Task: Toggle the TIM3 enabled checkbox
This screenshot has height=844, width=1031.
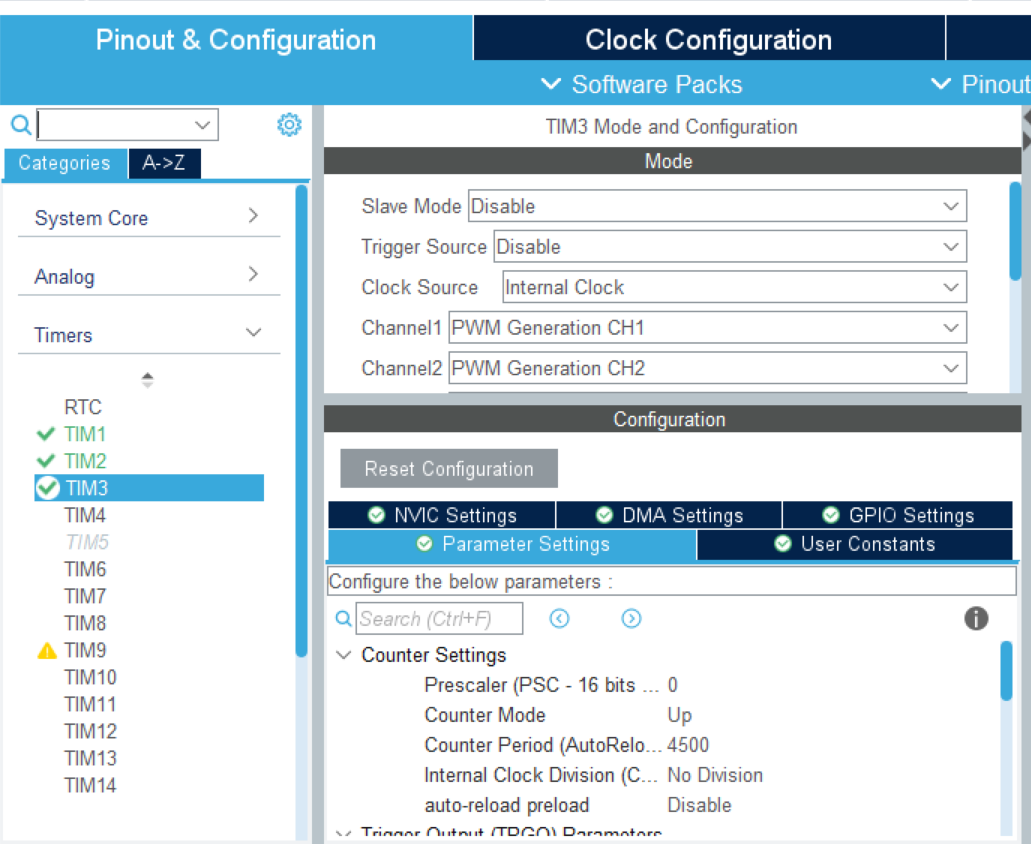Action: pos(46,488)
